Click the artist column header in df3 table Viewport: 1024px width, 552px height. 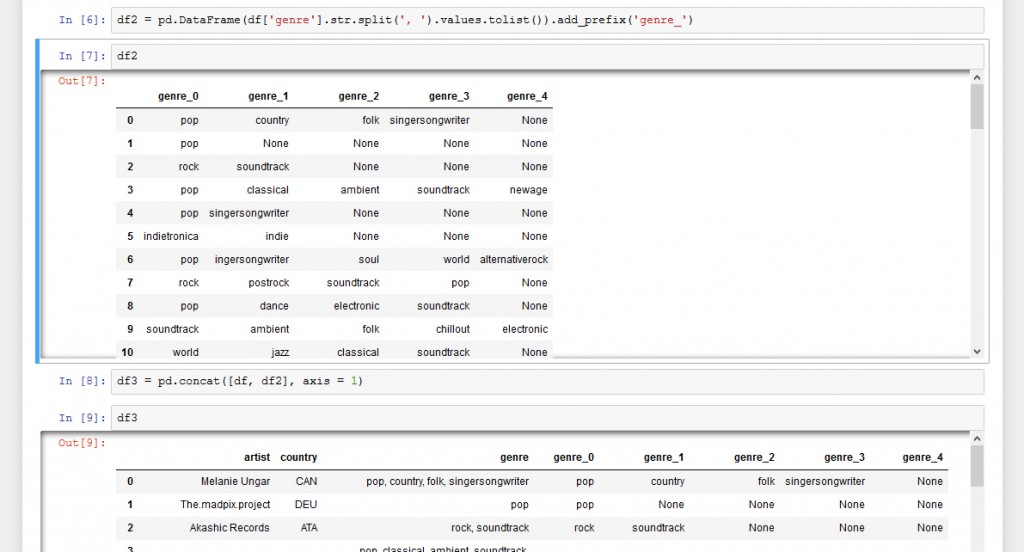click(x=257, y=457)
